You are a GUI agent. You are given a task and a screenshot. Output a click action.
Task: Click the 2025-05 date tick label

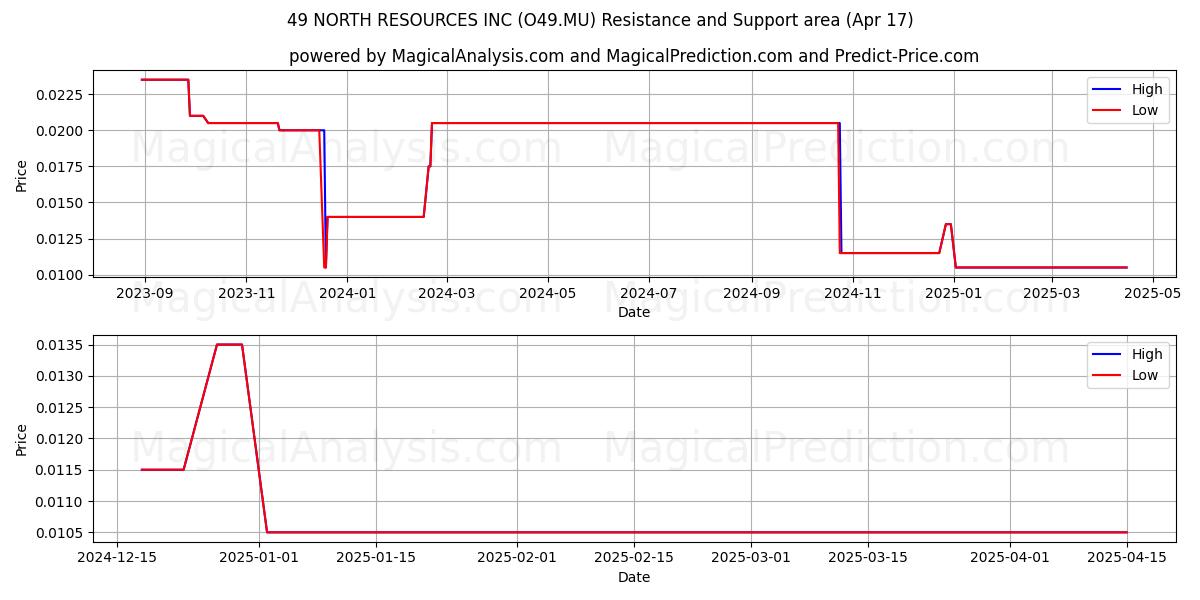(1153, 293)
